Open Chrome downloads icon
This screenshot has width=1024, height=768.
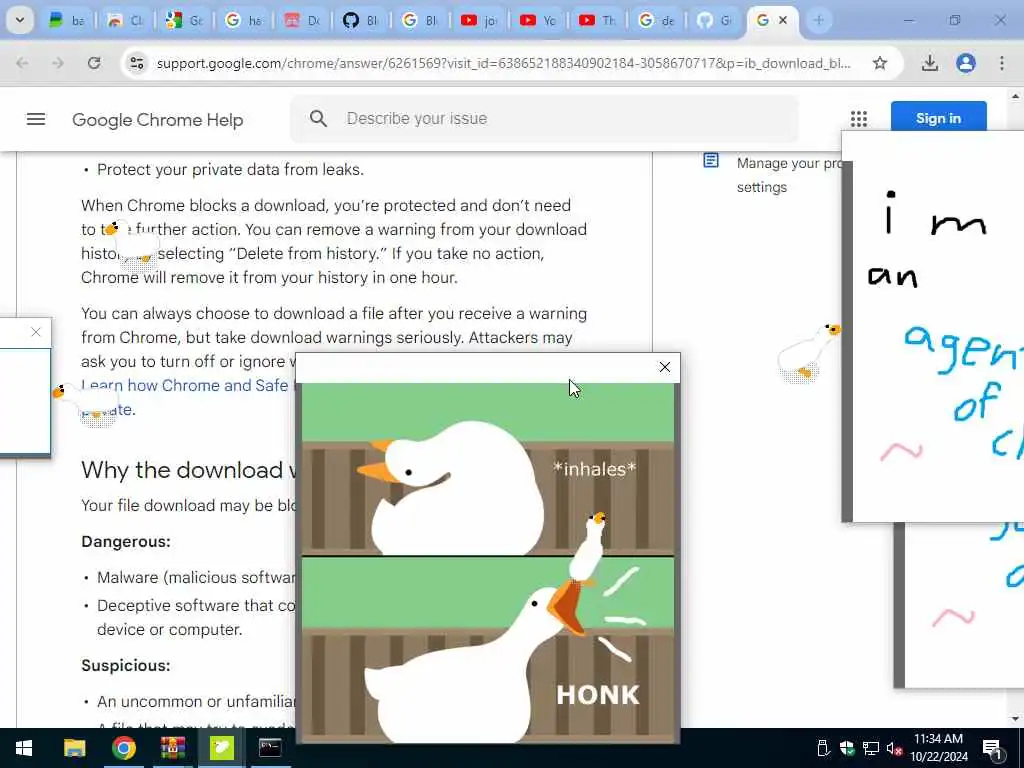pos(930,63)
